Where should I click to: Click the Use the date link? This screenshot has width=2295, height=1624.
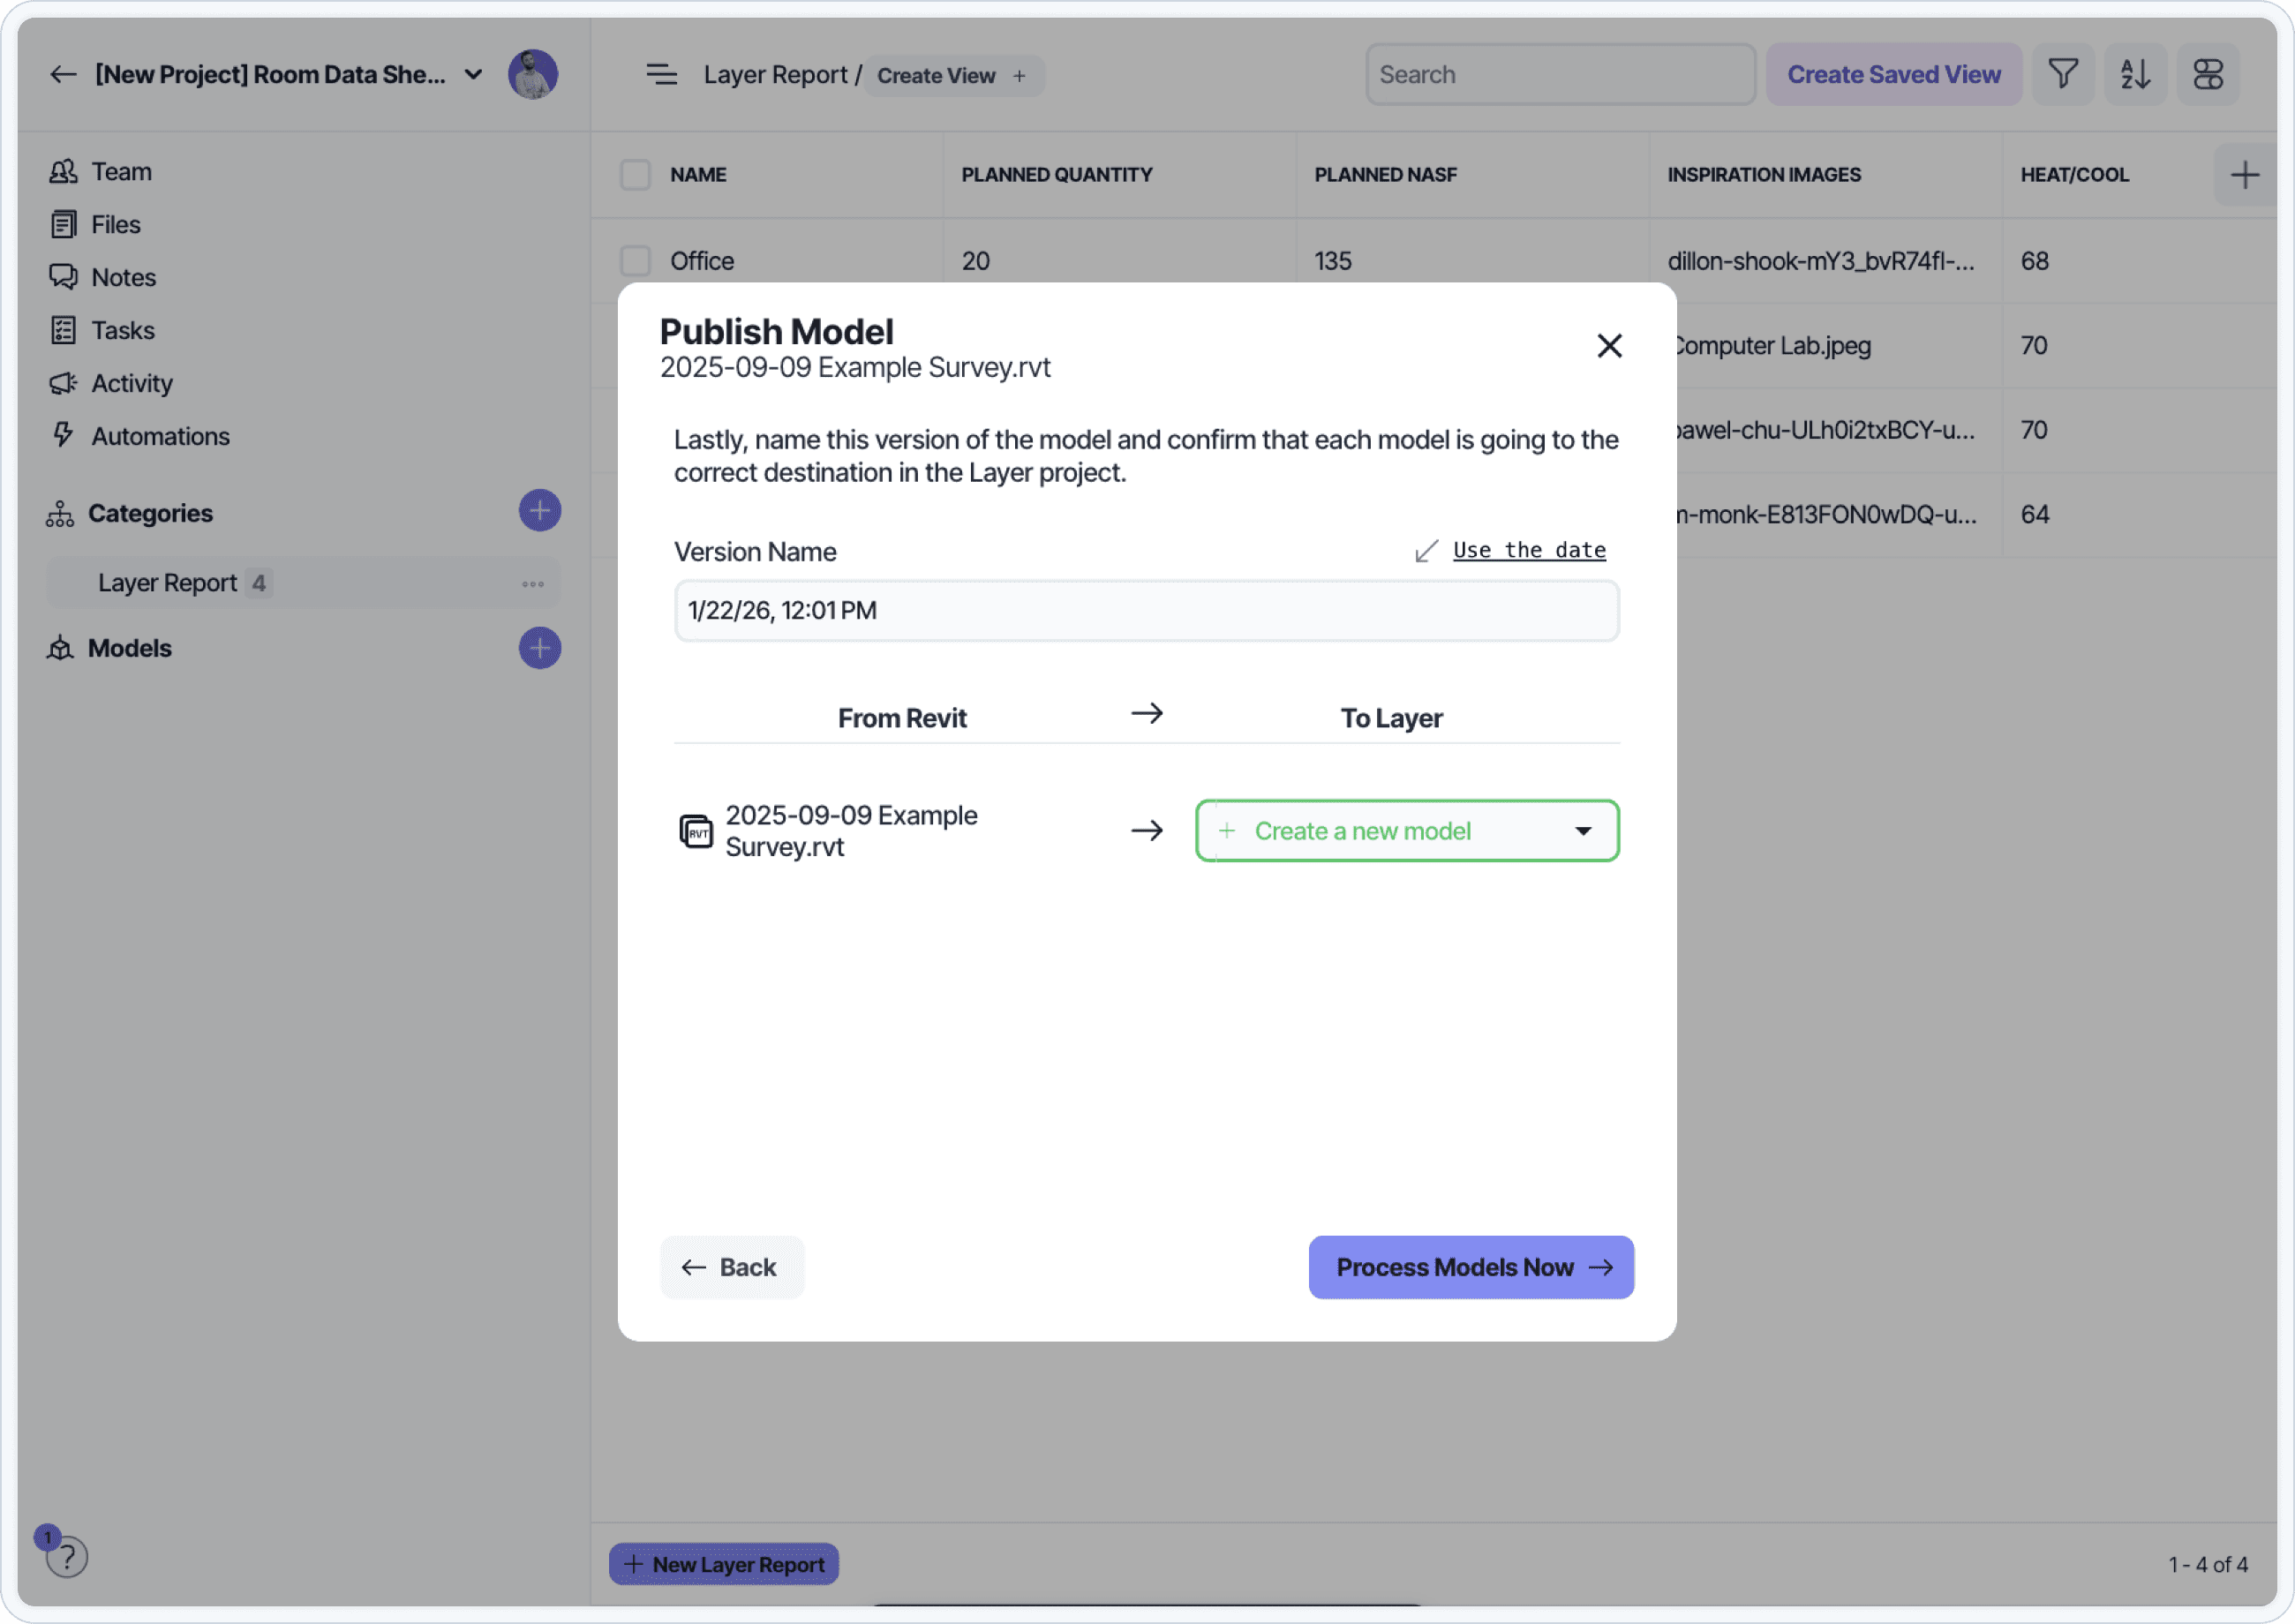coord(1528,550)
